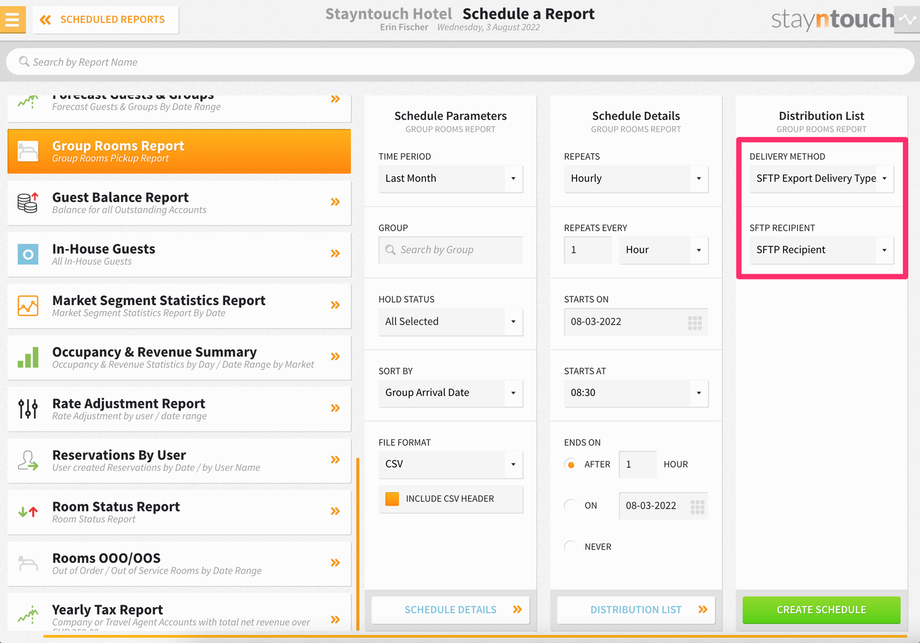920x643 pixels.
Task: Select Group Rooms Report list item
Action: pos(179,151)
